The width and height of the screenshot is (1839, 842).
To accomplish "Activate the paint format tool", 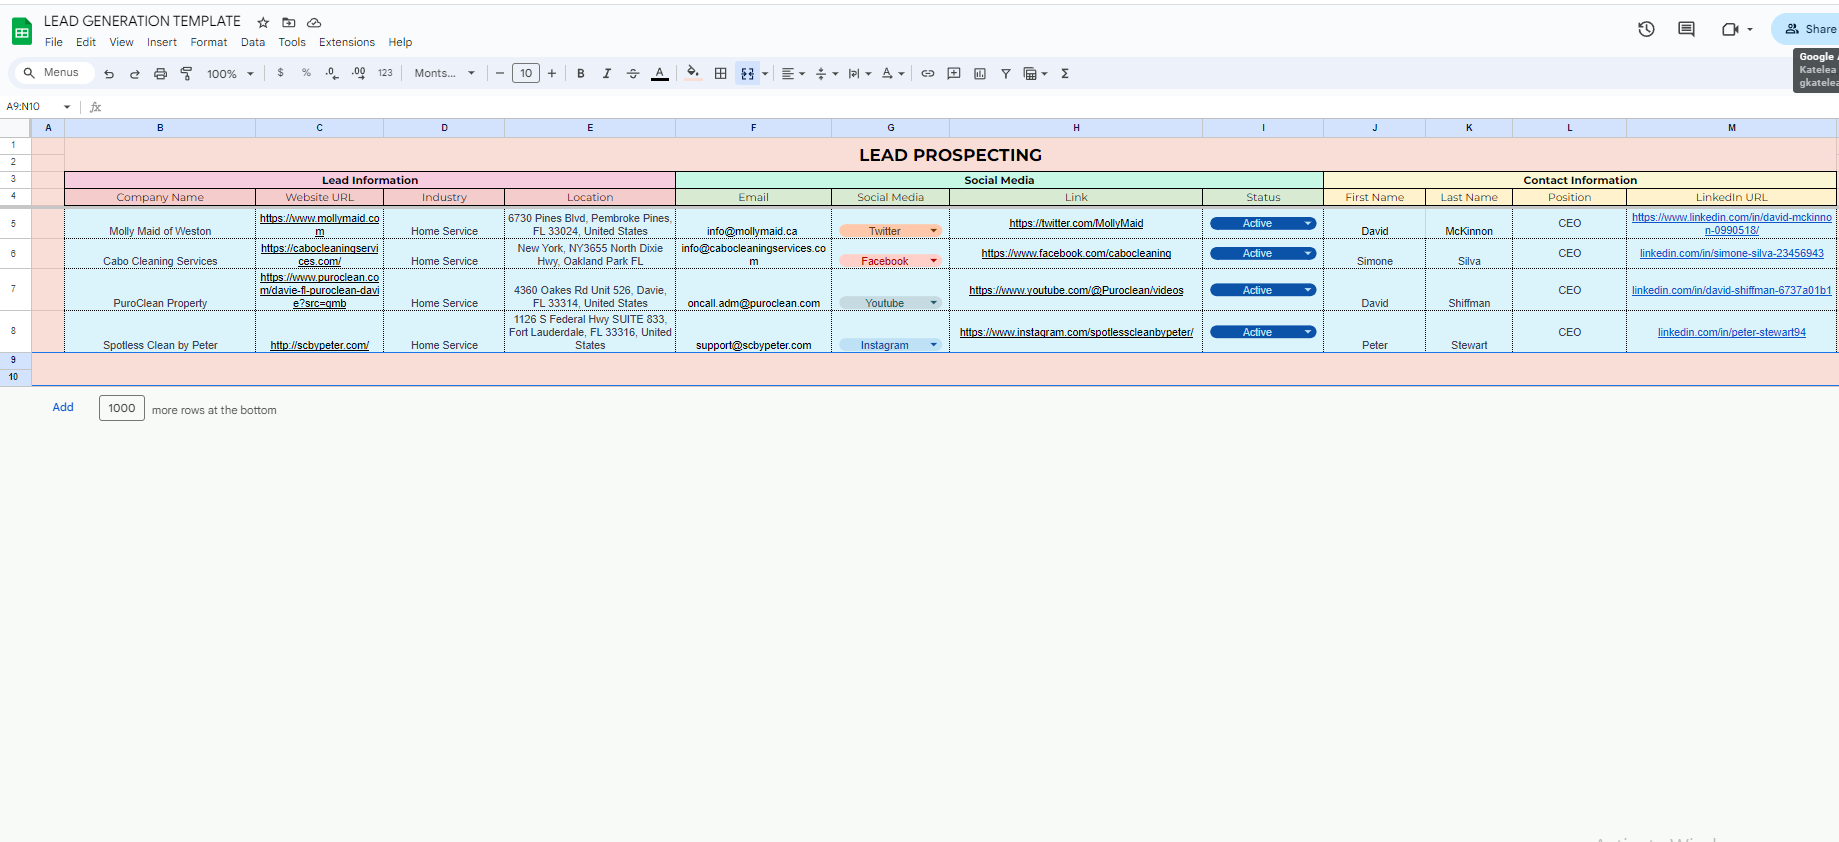I will (186, 73).
